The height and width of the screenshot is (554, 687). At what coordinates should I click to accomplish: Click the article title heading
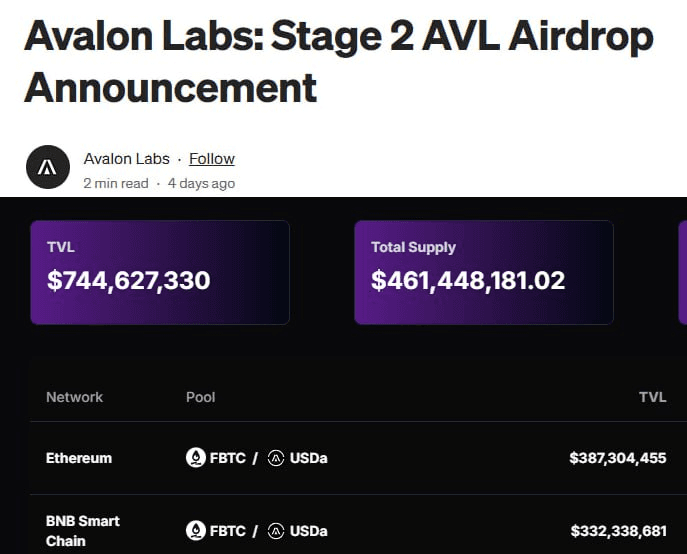[x=338, y=61]
